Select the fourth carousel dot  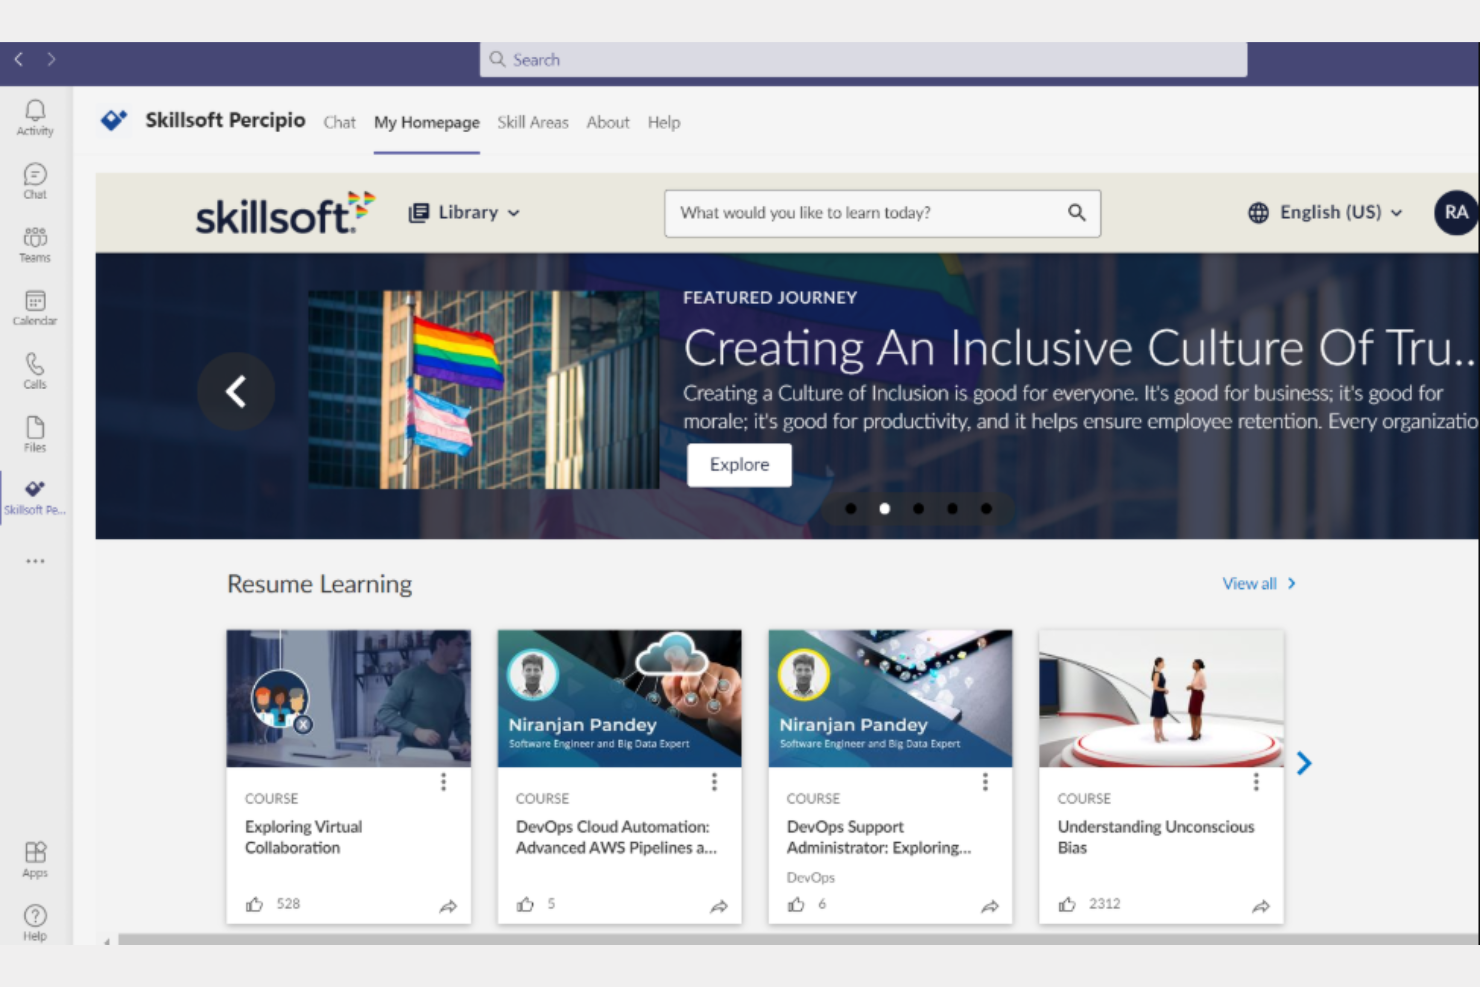point(952,508)
